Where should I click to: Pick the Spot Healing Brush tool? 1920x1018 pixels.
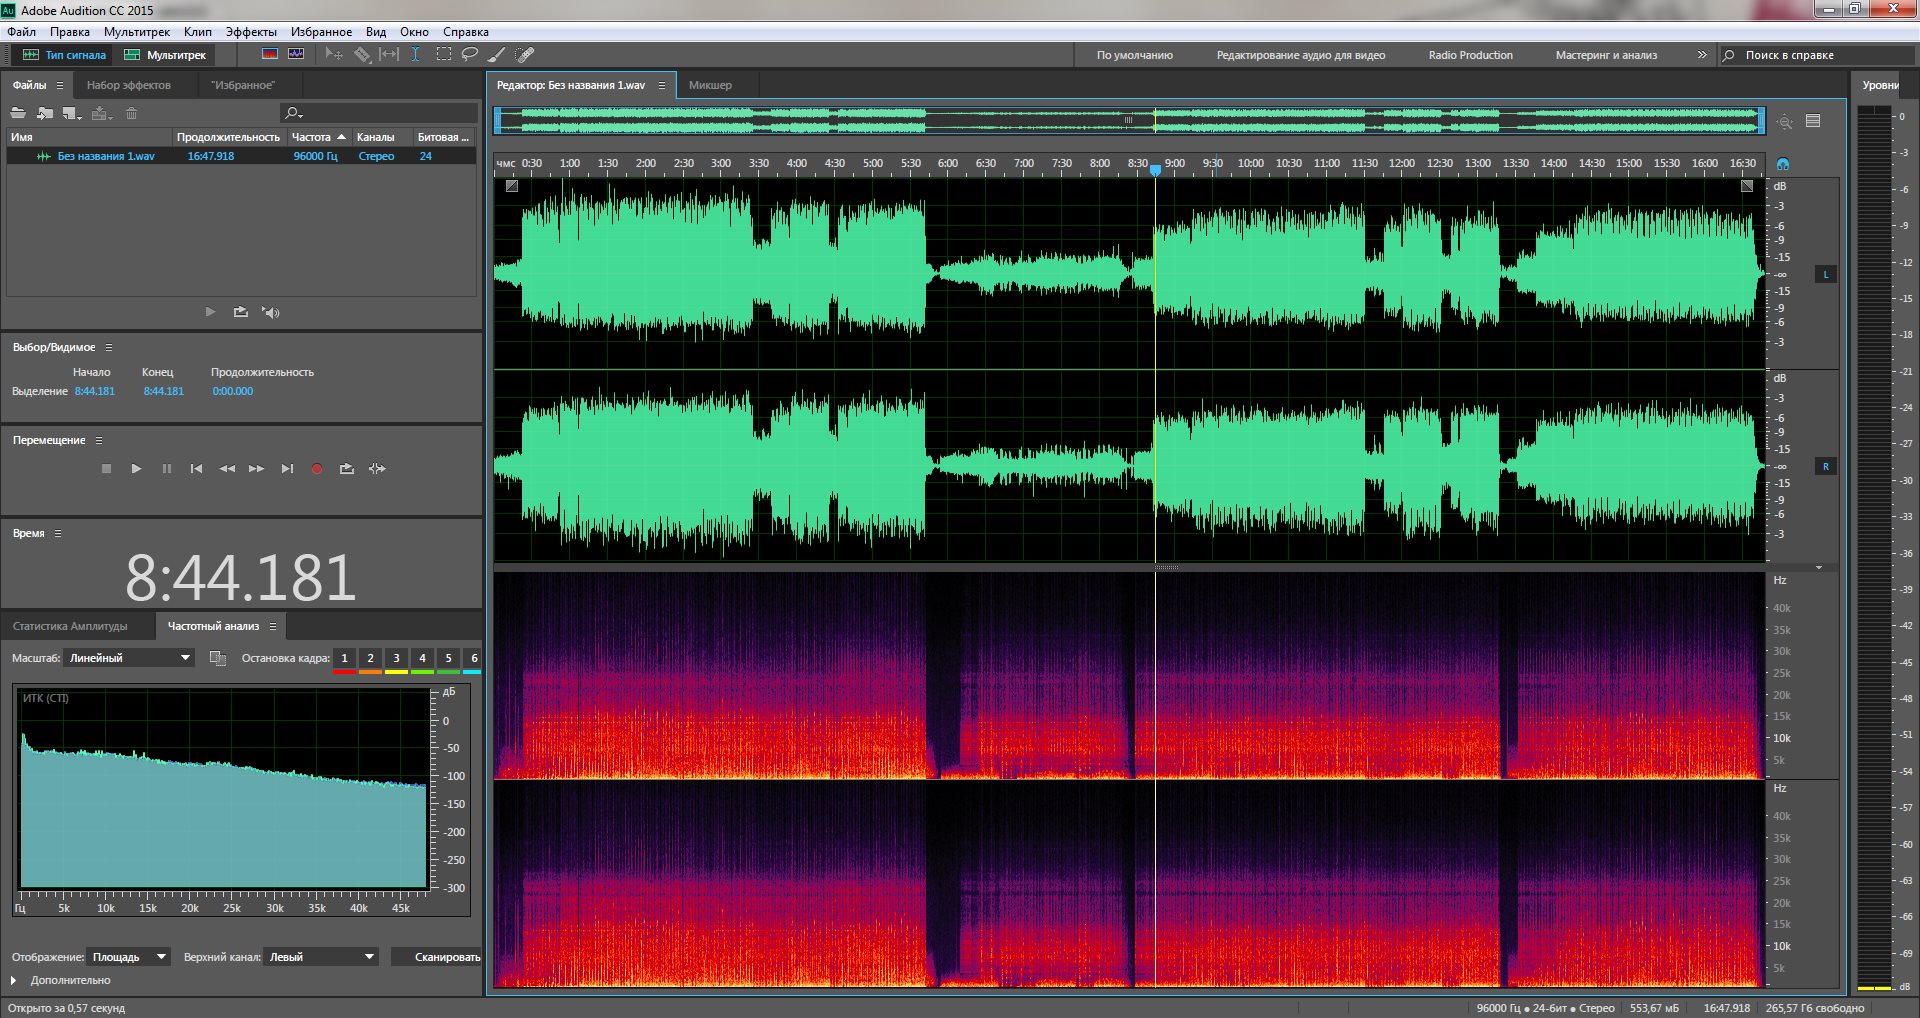(525, 54)
